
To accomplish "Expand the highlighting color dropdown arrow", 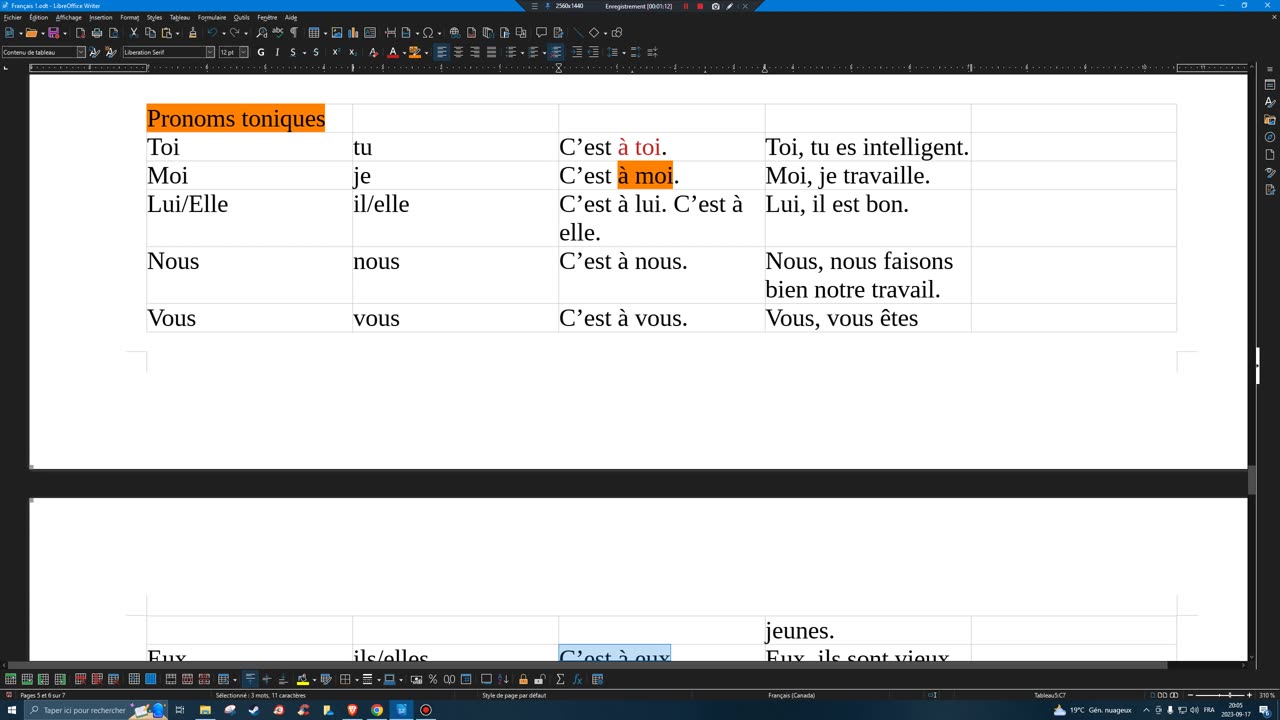I will [426, 52].
